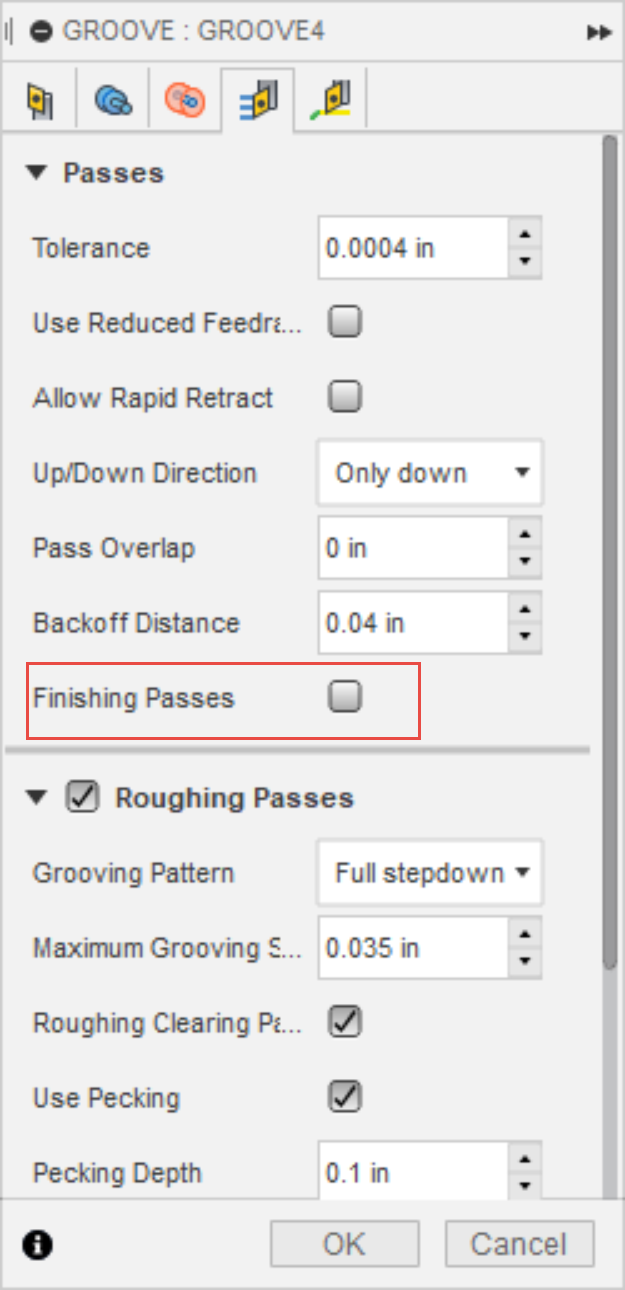Open the Grooving Pattern dropdown

click(429, 872)
